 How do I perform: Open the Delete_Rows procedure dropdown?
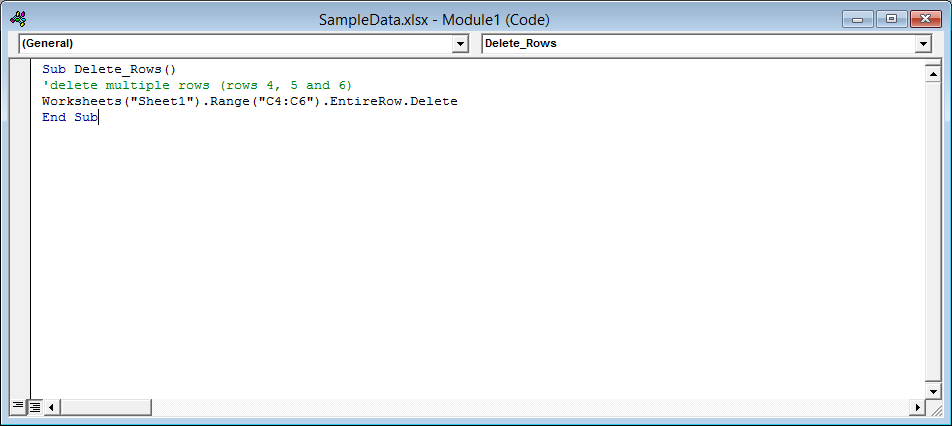pos(924,44)
